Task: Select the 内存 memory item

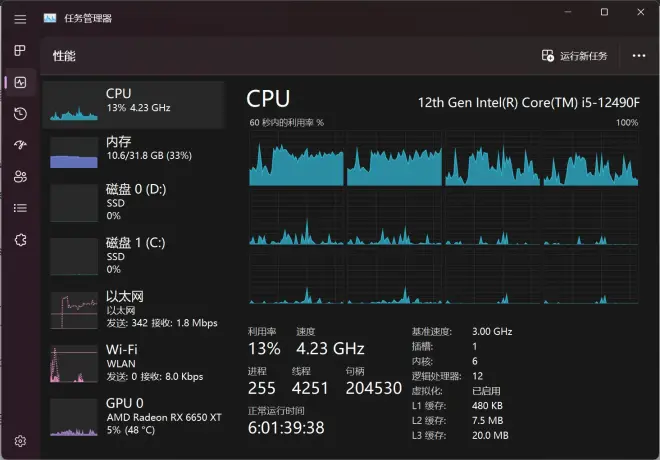Action: click(x=133, y=152)
